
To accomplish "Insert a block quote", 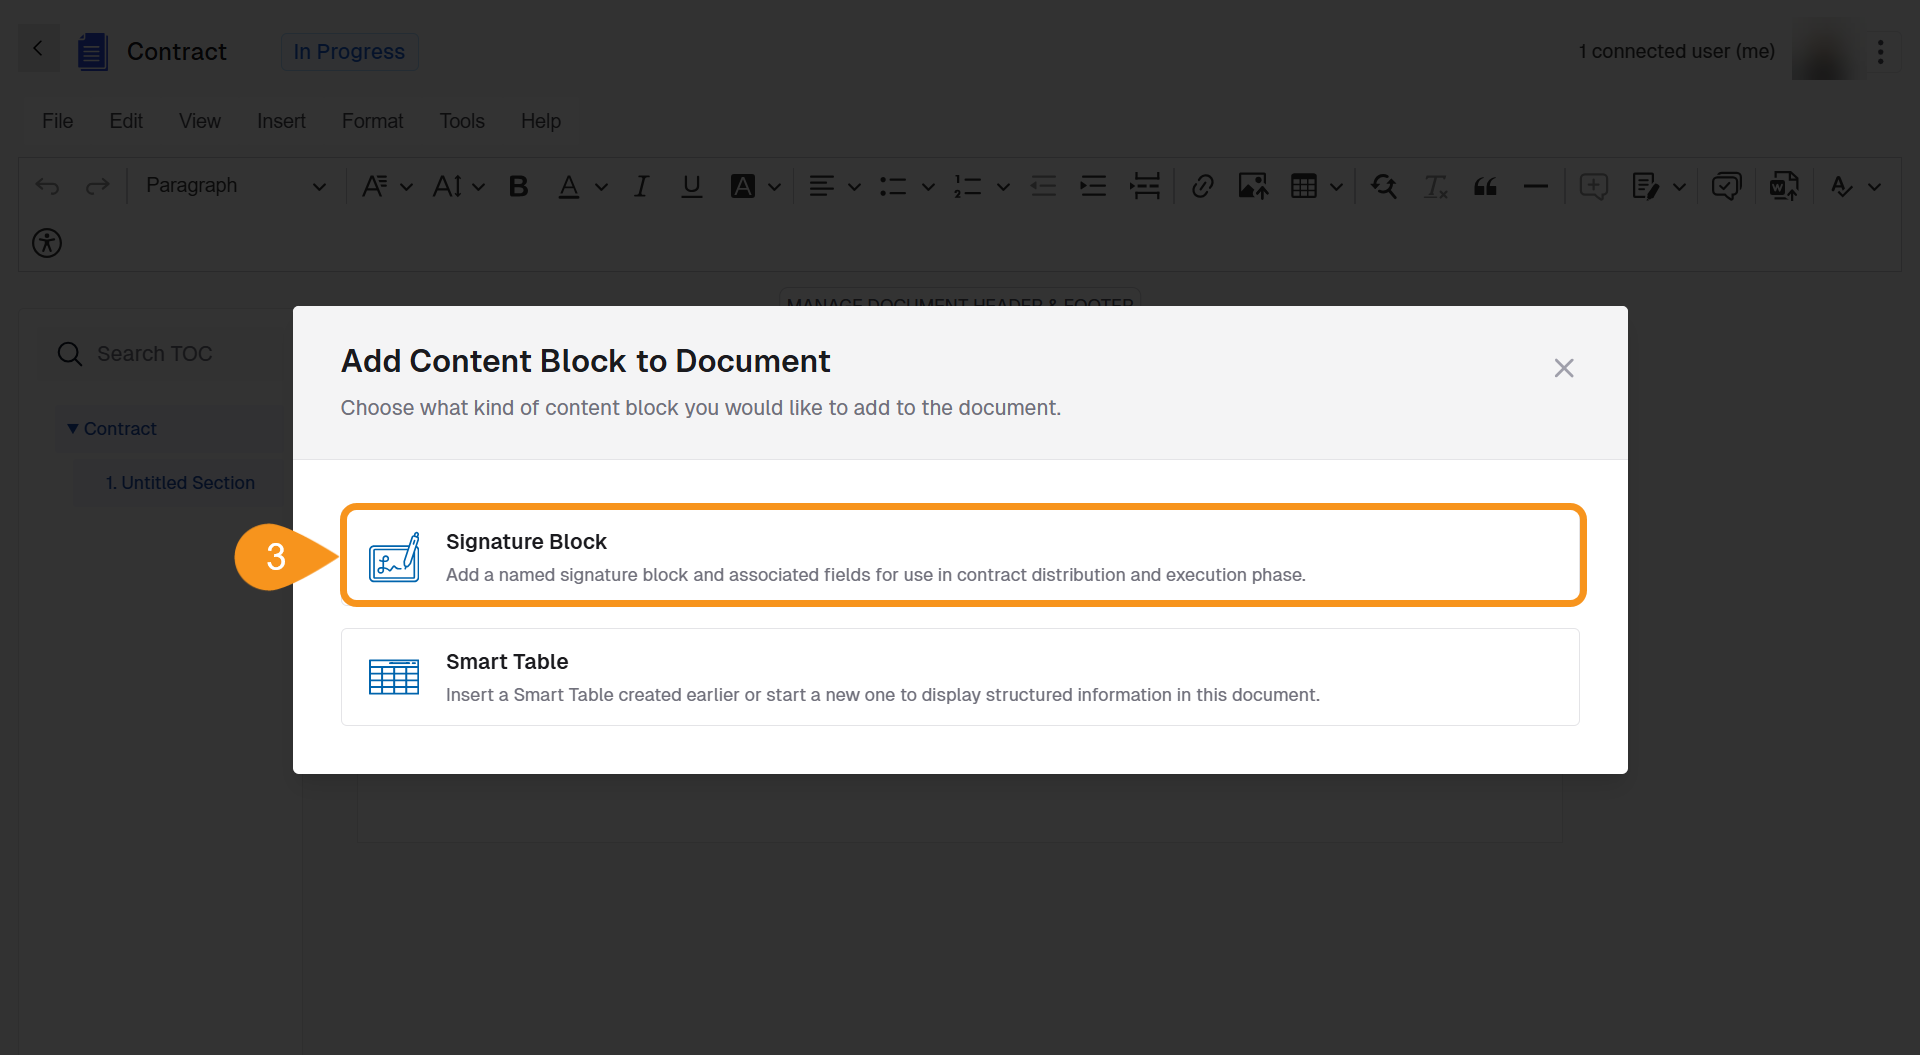I will (x=1485, y=186).
